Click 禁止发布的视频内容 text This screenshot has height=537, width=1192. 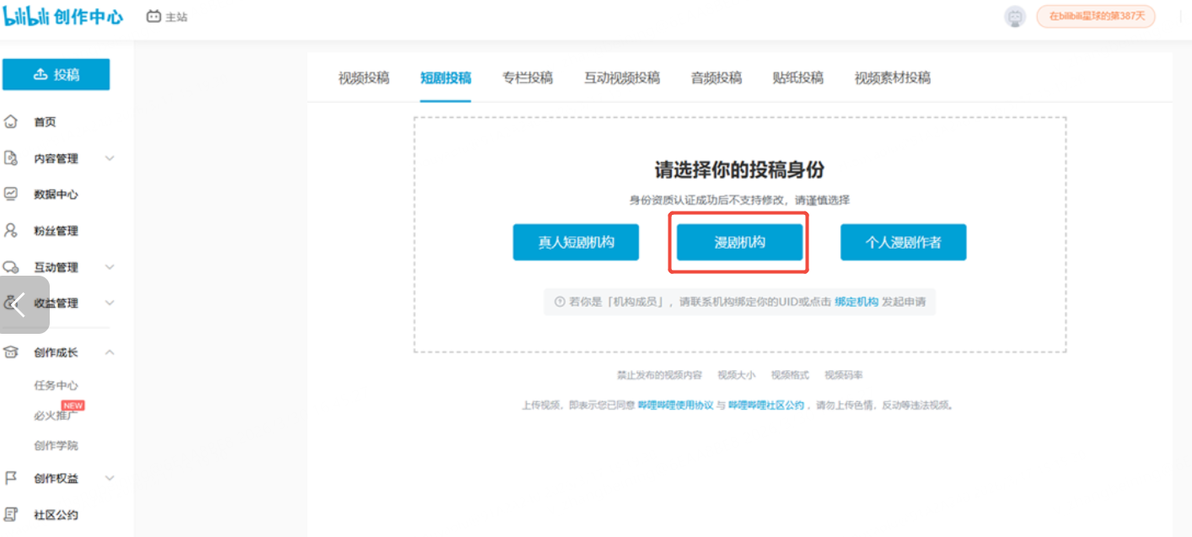(x=659, y=376)
